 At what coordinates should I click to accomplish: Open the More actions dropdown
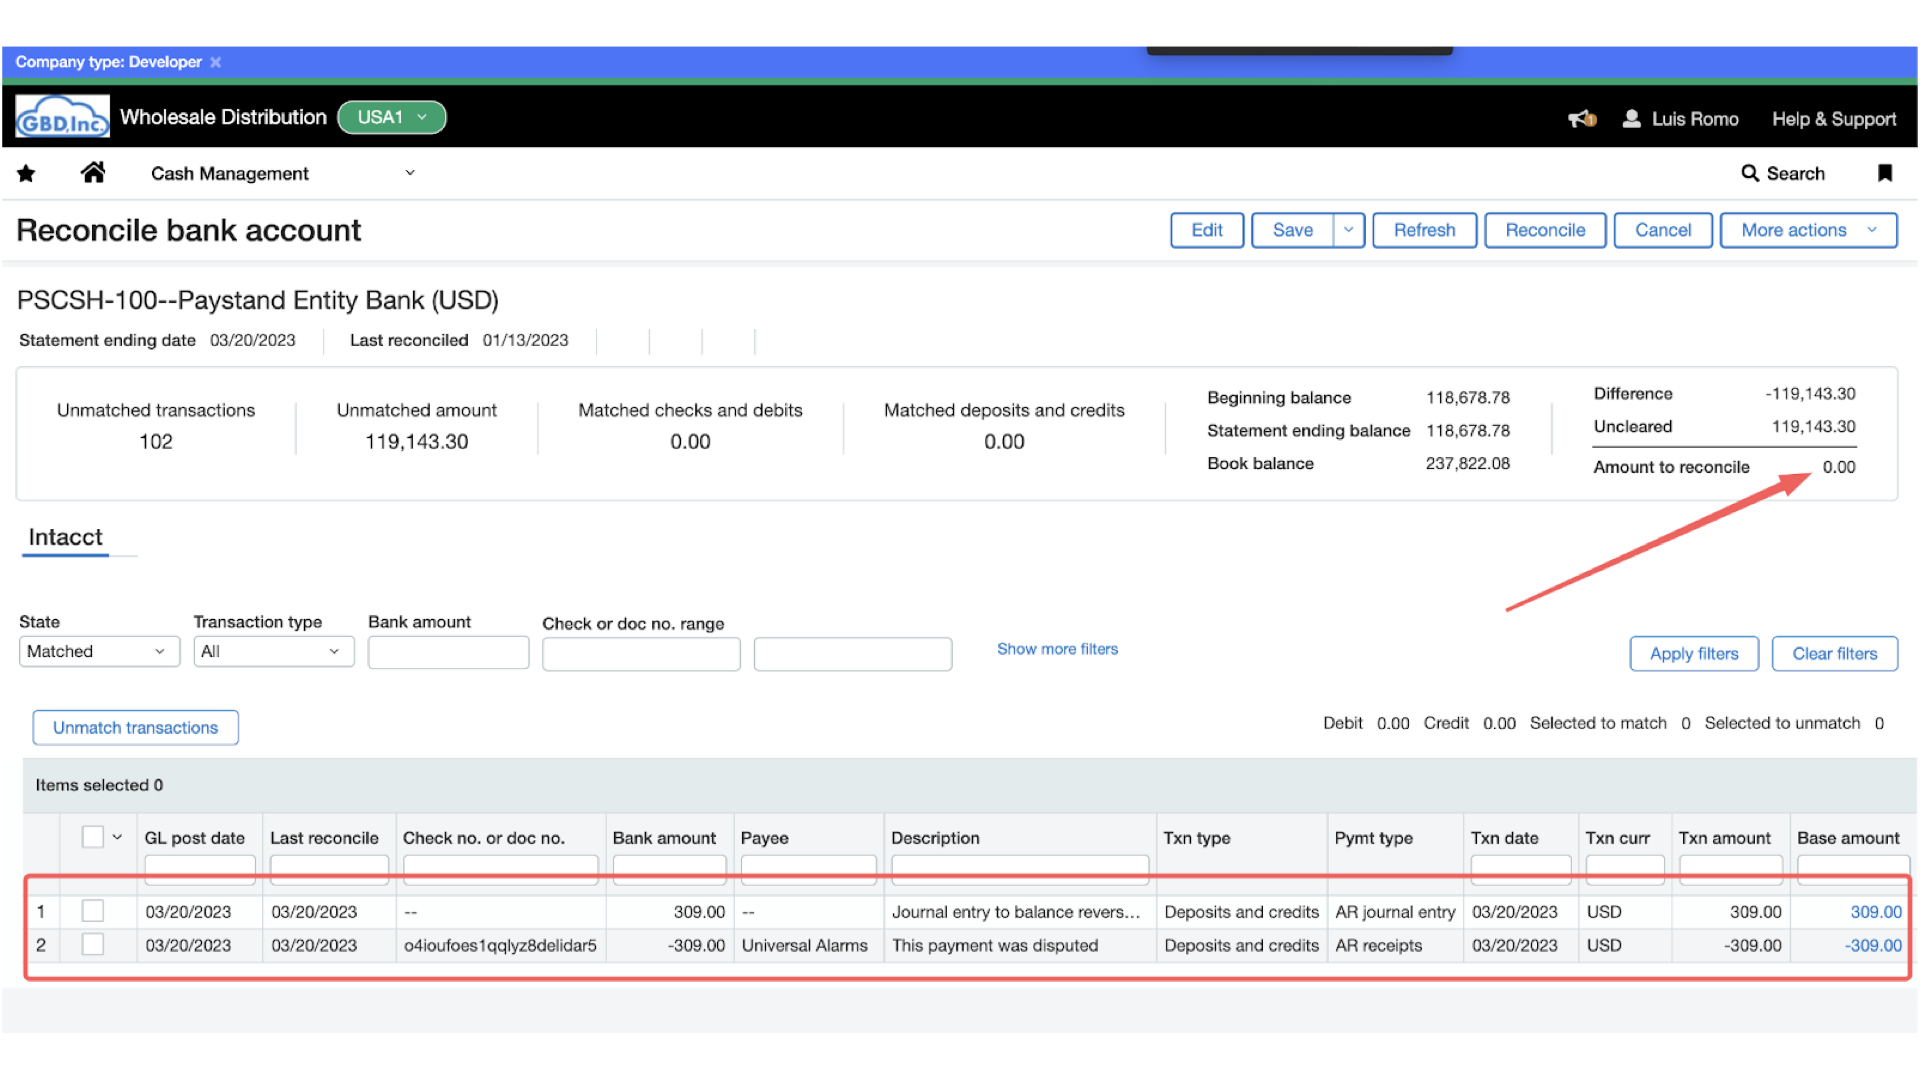(x=1808, y=230)
